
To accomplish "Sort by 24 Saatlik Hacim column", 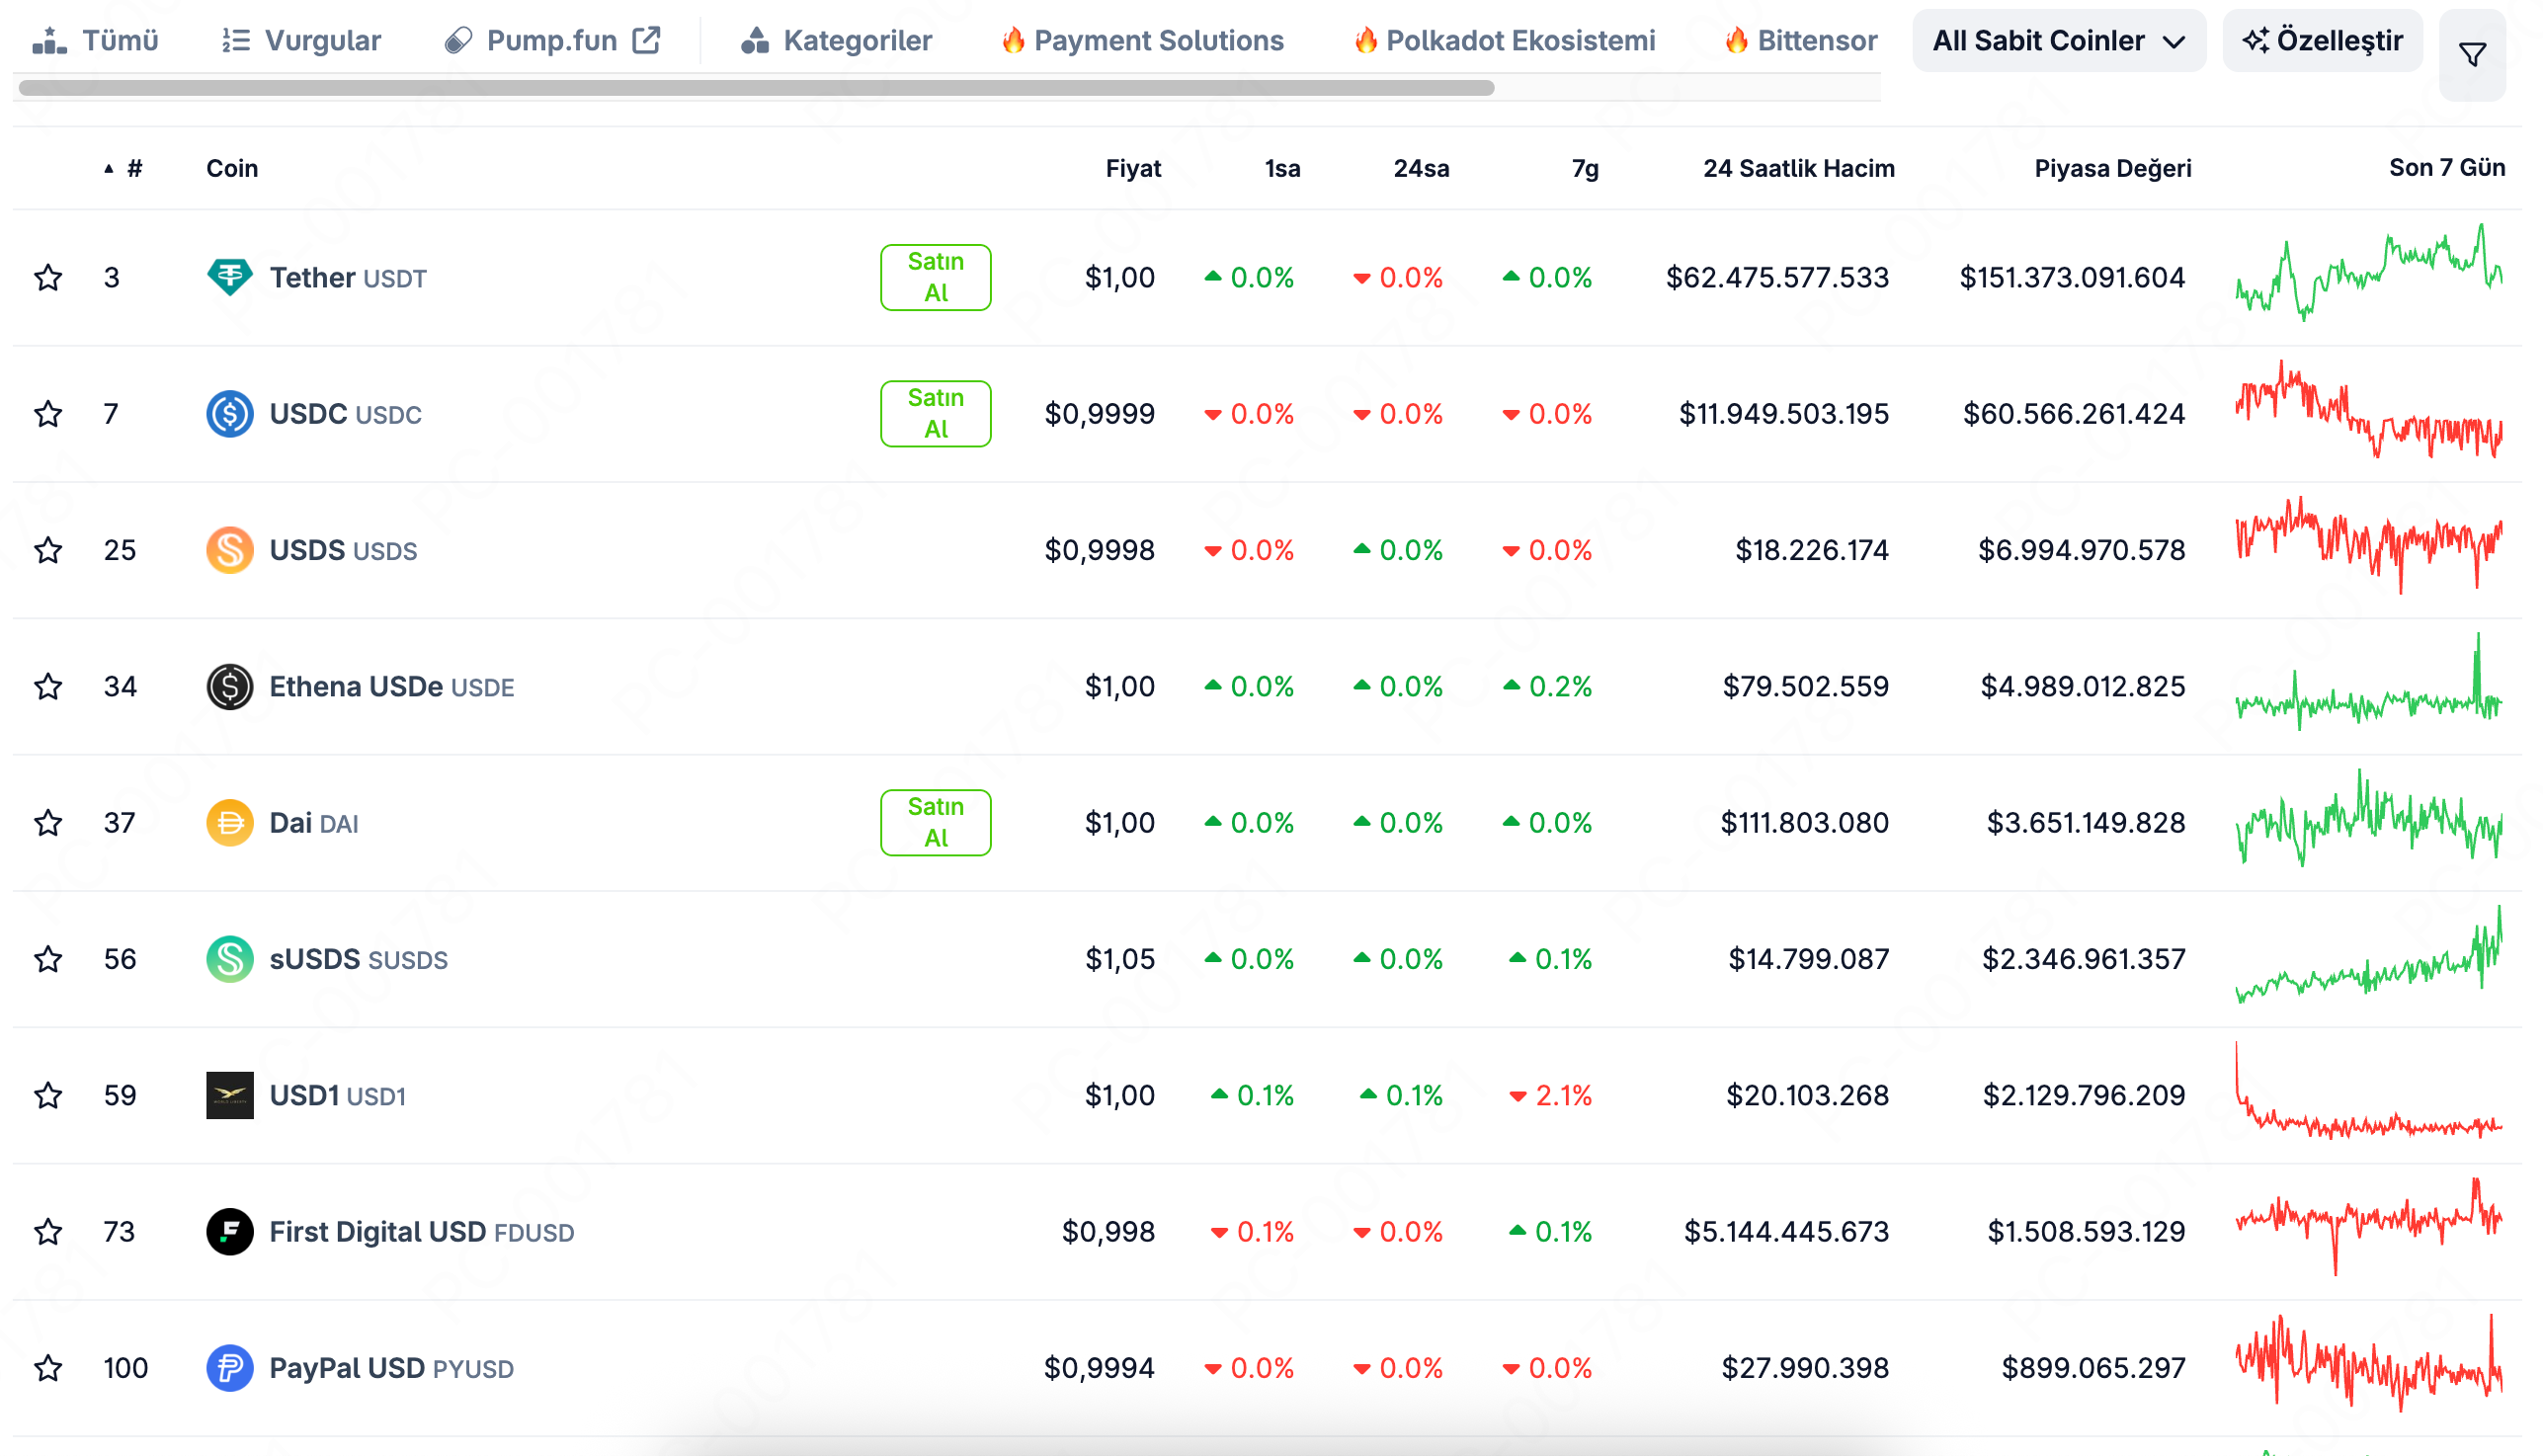I will click(x=1798, y=168).
